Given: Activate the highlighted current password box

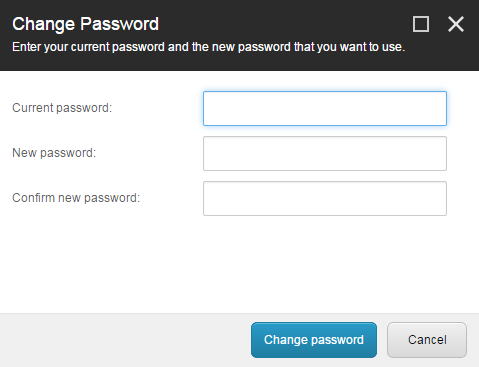Looking at the screenshot, I should (325, 108).
